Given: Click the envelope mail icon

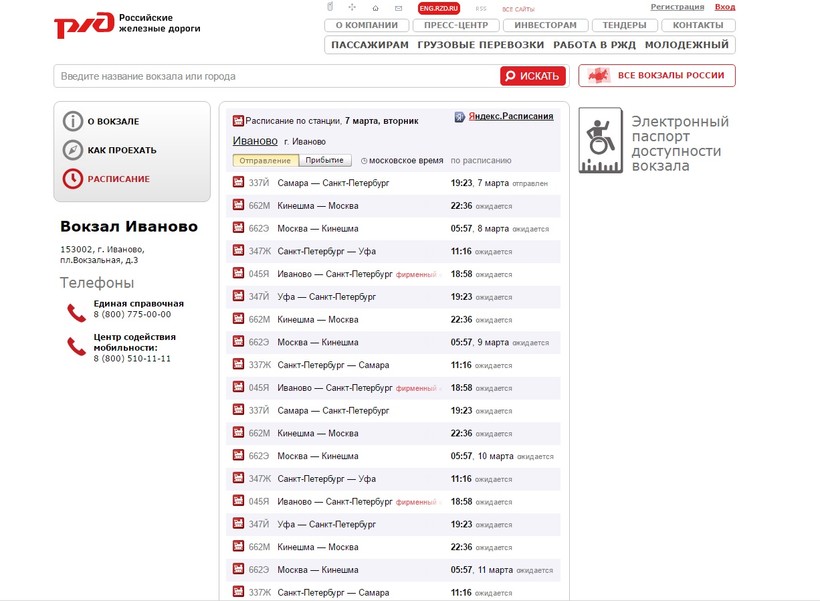Looking at the screenshot, I should click(x=398, y=8).
